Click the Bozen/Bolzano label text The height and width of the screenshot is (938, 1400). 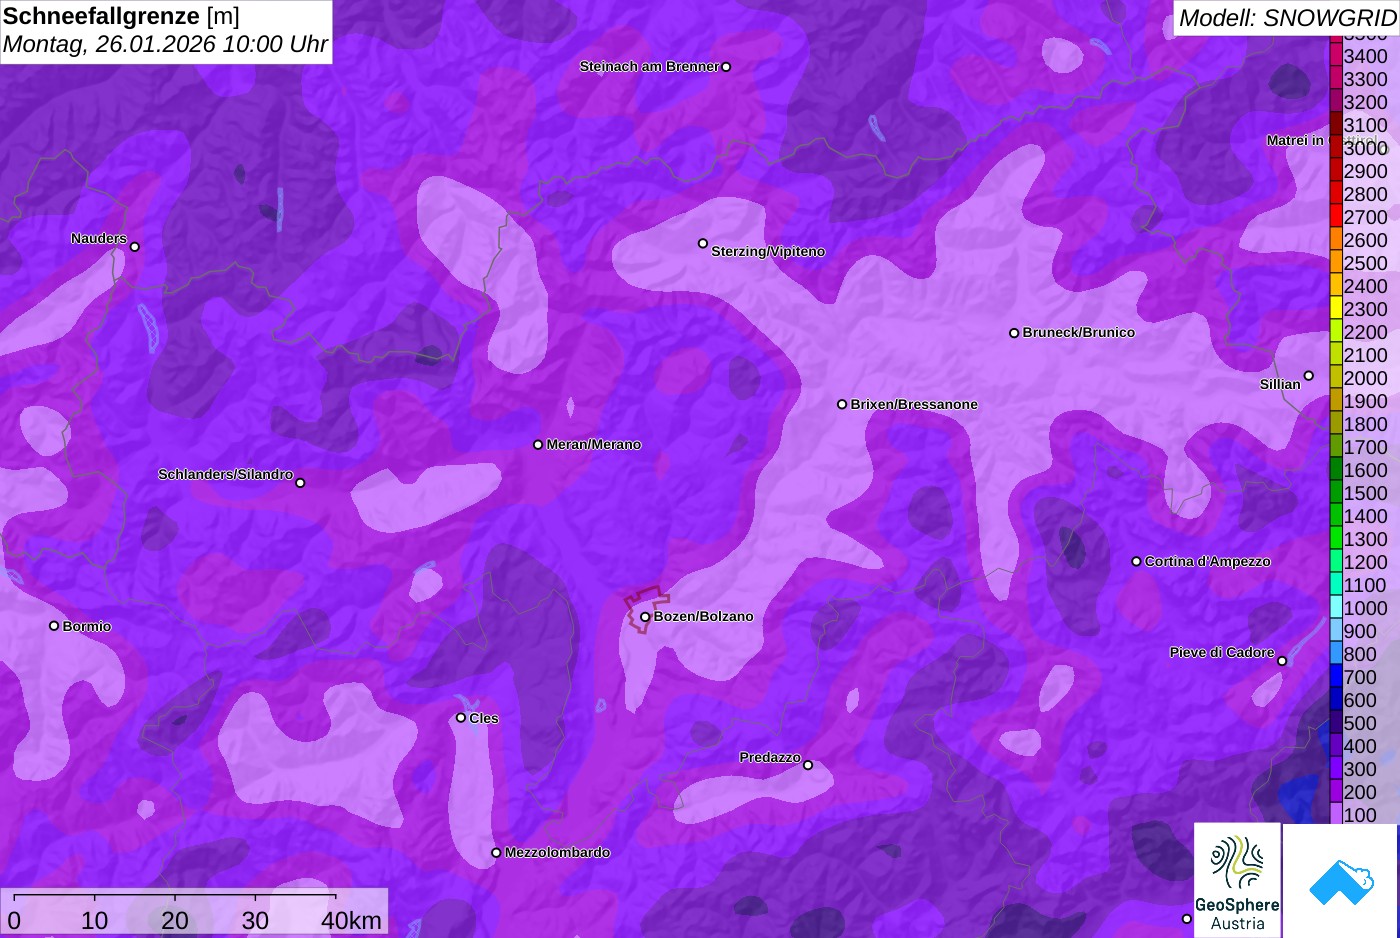[x=704, y=616]
